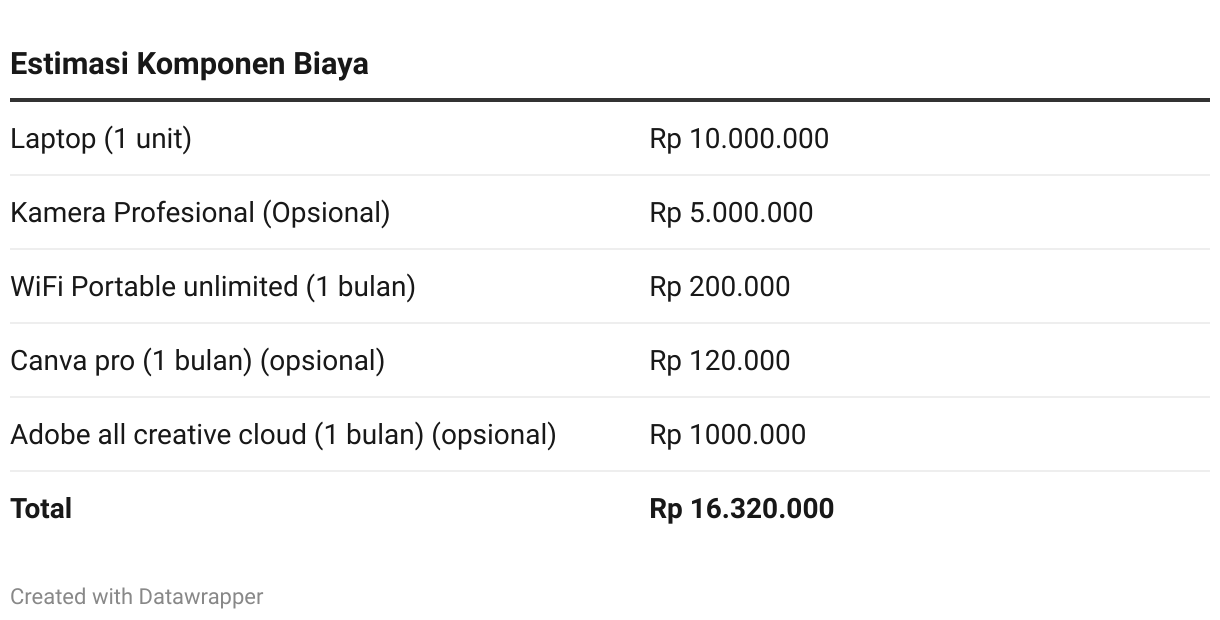The height and width of the screenshot is (620, 1220).
Task: Click the bold "Total" row label
Action: click(x=41, y=509)
